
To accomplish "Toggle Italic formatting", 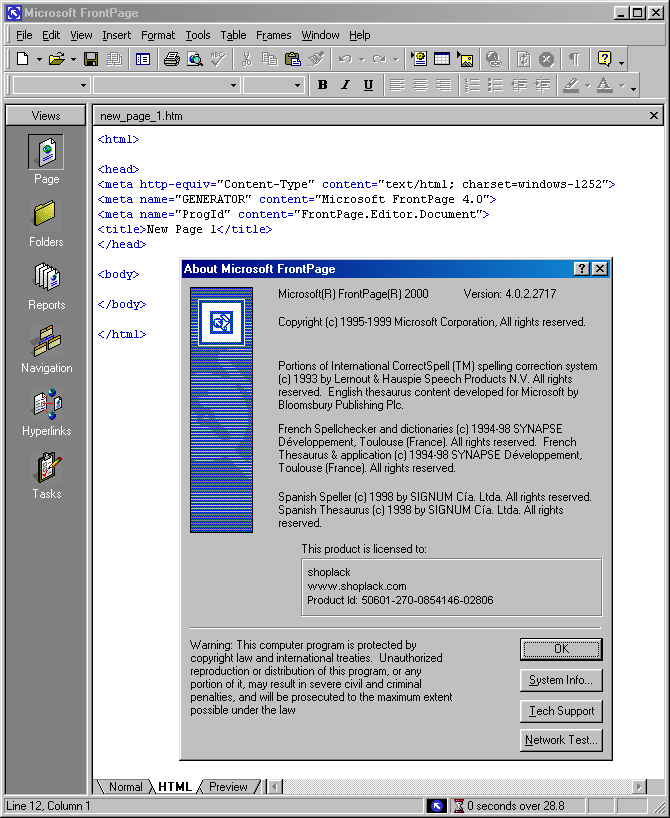I will point(345,85).
